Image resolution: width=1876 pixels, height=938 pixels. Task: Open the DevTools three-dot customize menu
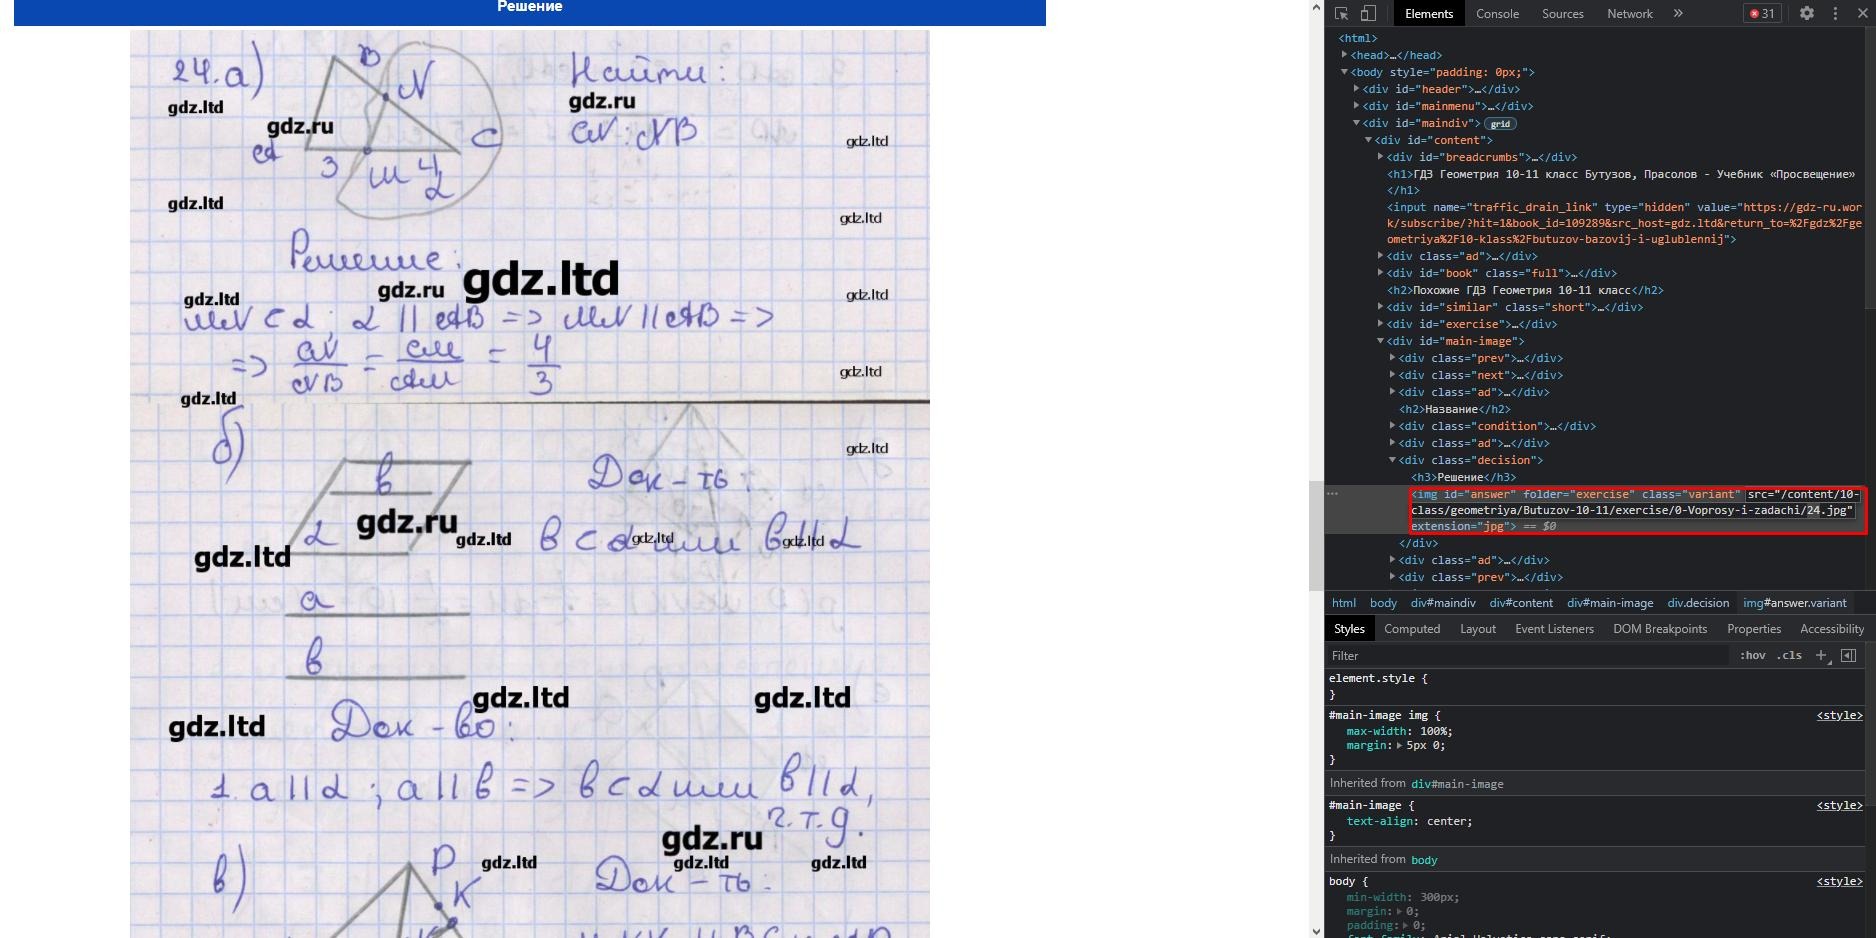pyautogui.click(x=1835, y=14)
